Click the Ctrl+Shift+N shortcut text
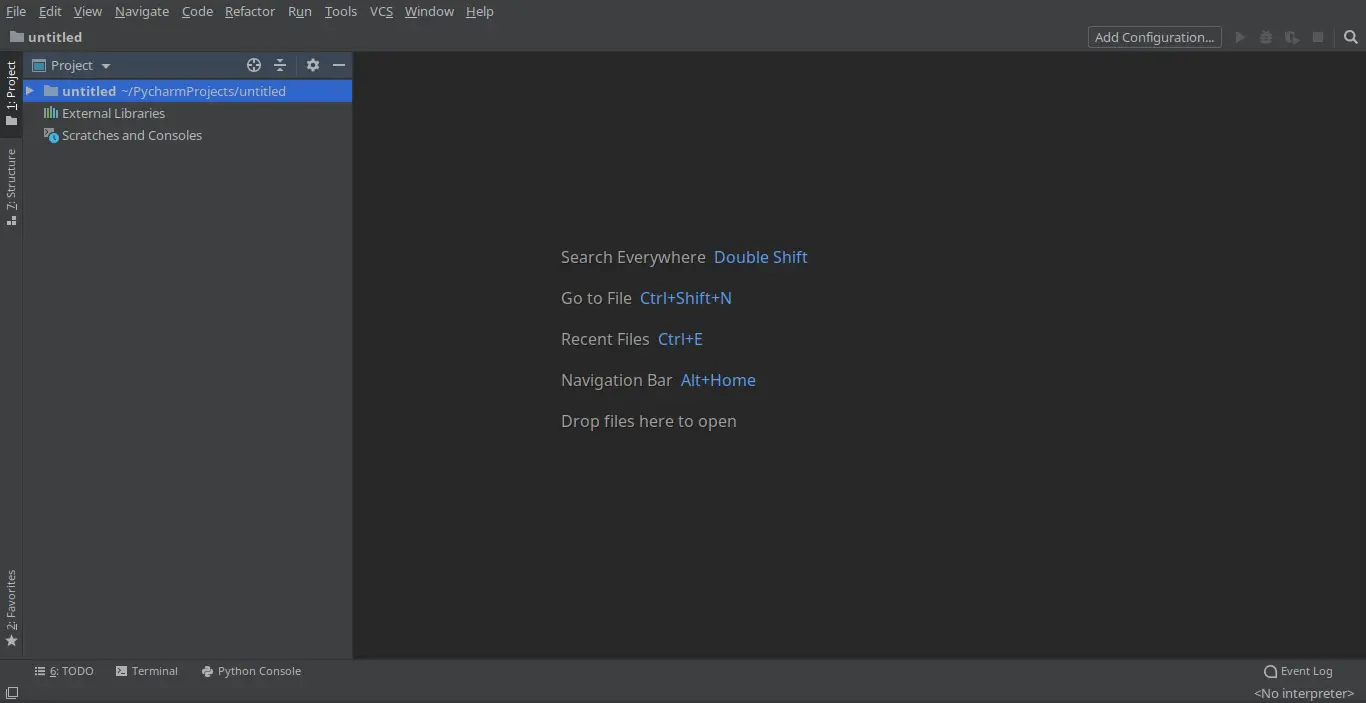1366x703 pixels. point(686,298)
